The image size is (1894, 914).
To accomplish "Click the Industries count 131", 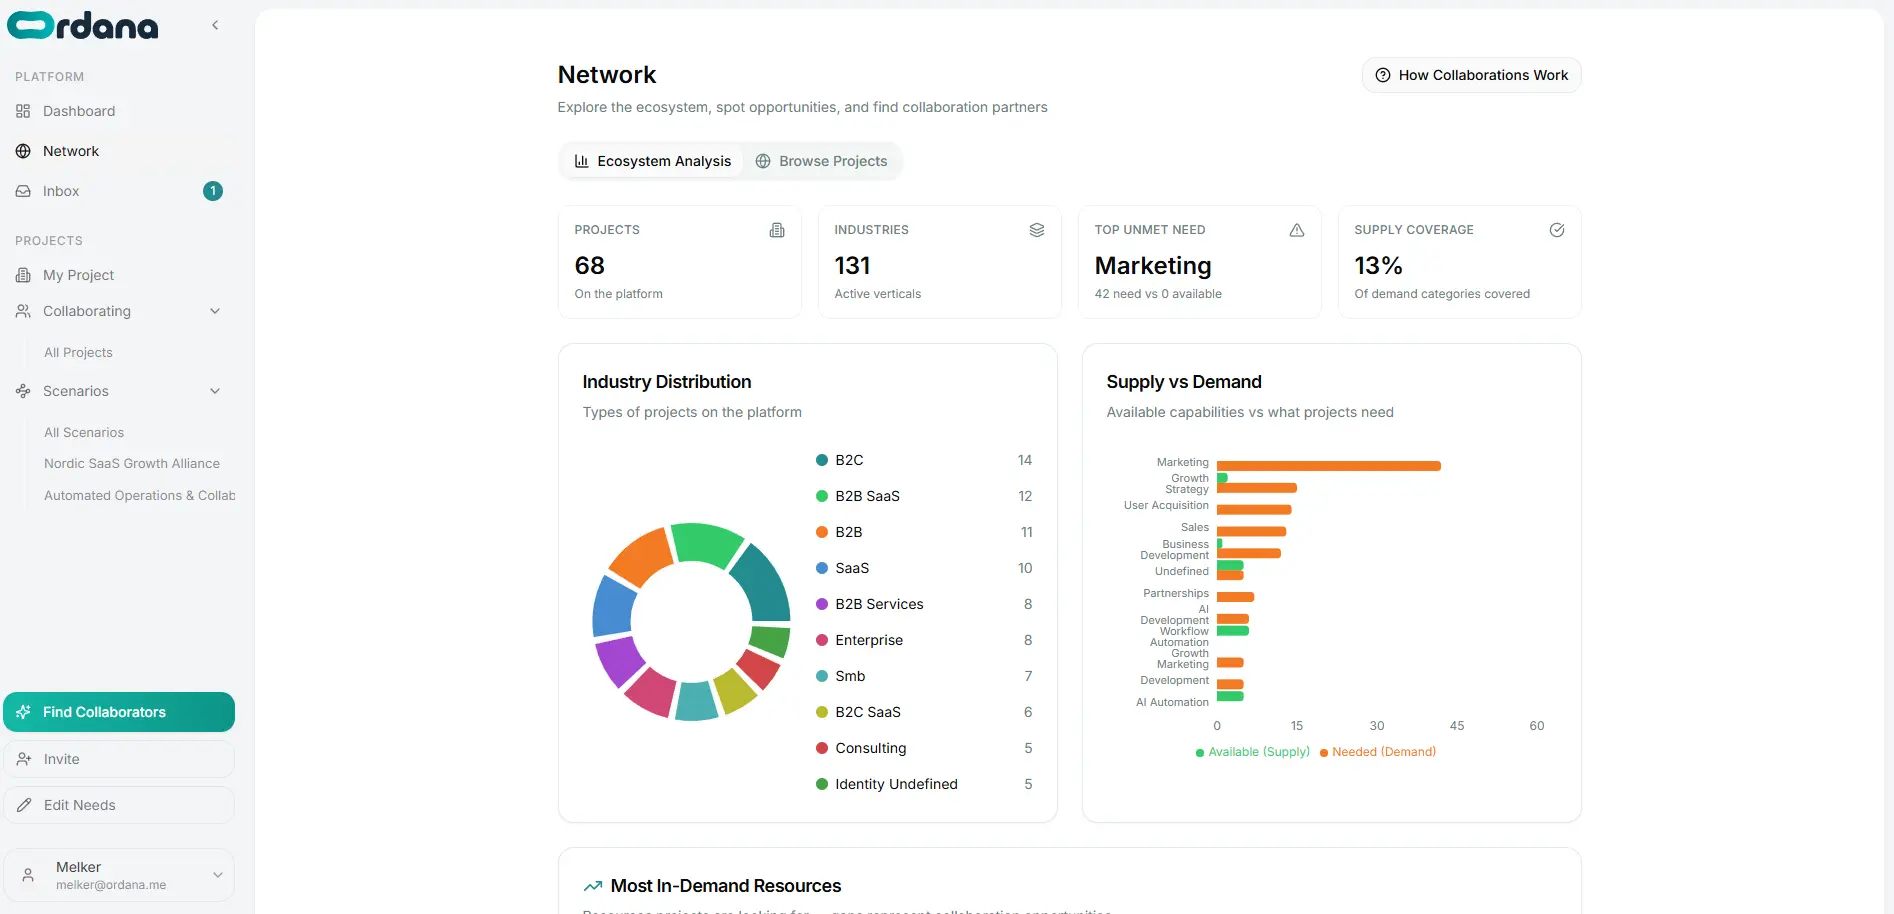I will (853, 266).
